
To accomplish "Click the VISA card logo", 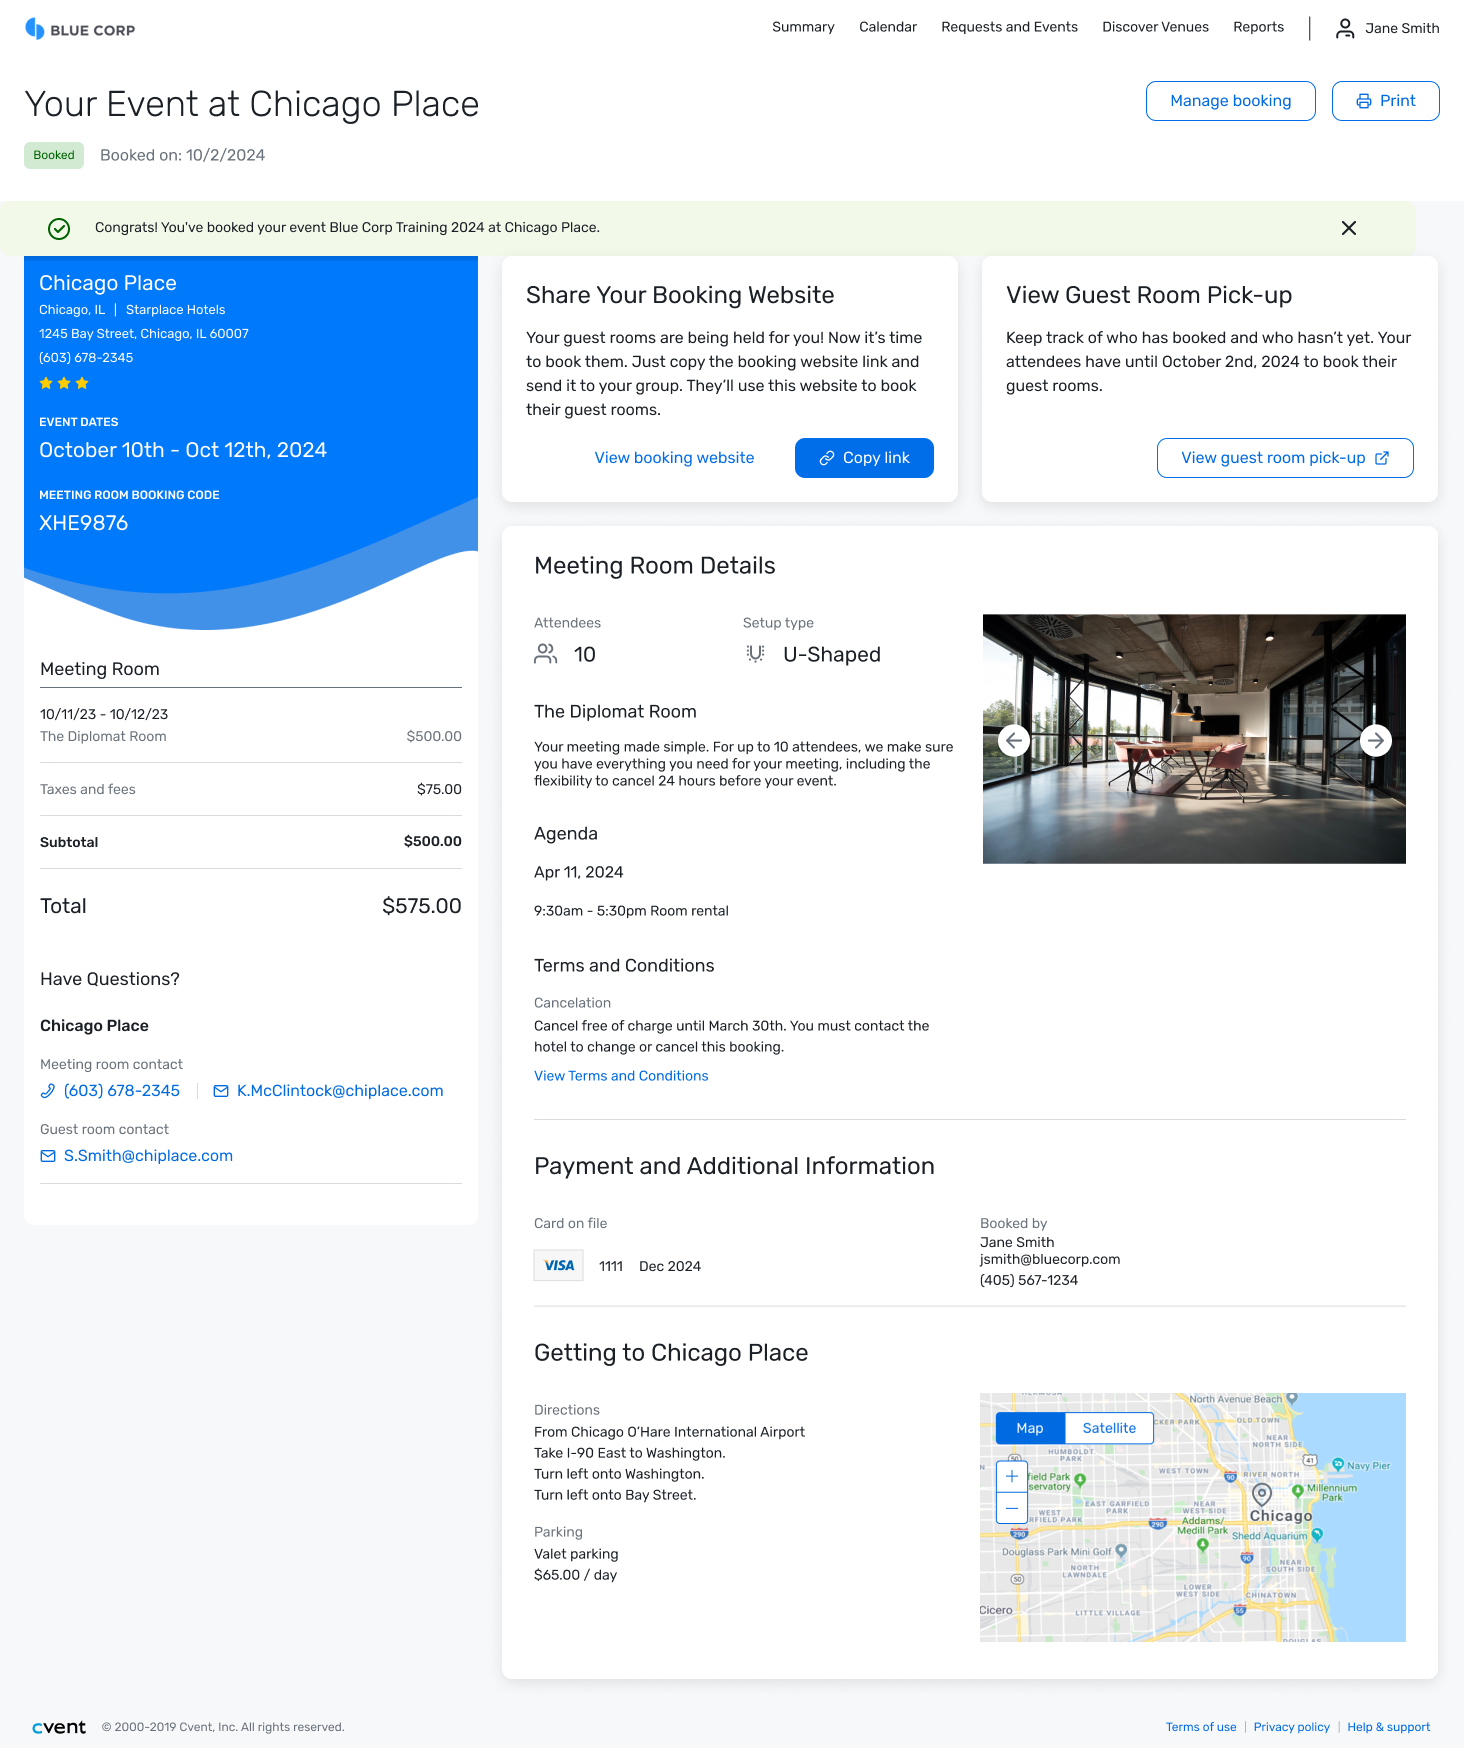I will click(559, 1266).
